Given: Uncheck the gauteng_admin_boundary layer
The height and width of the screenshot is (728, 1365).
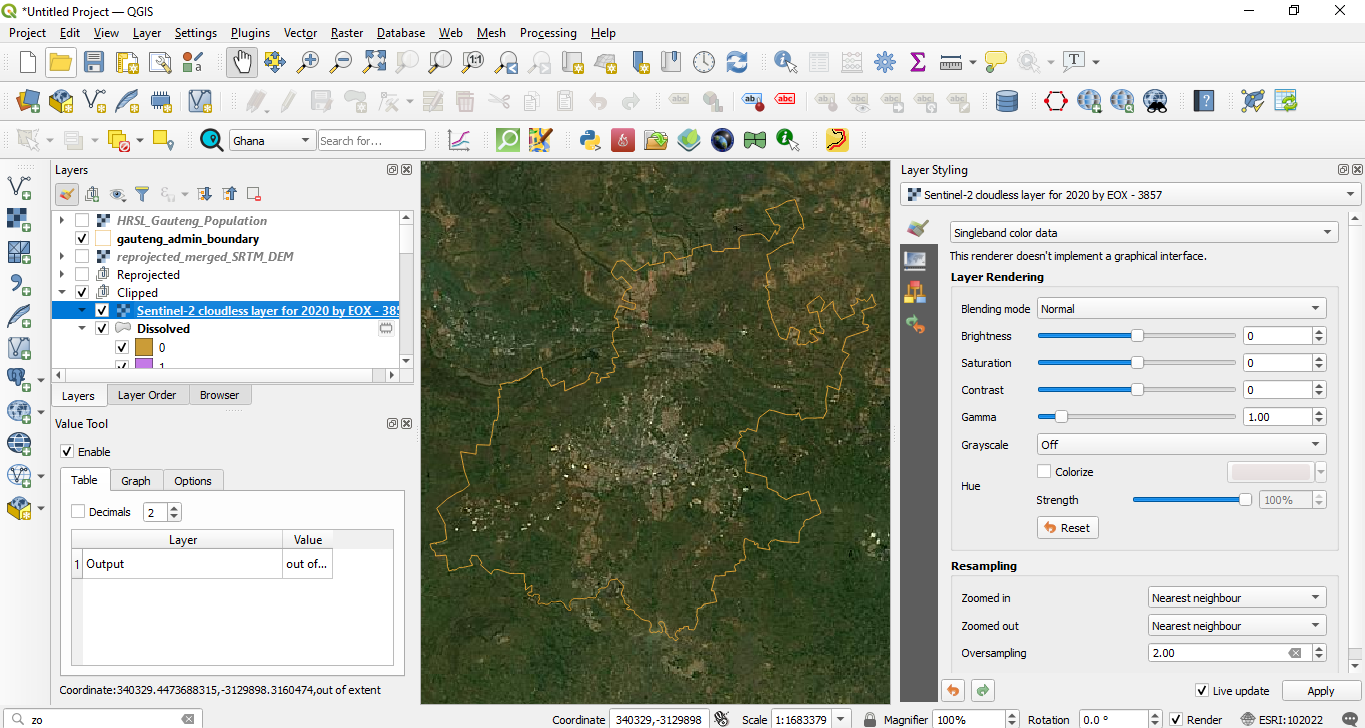Looking at the screenshot, I should [82, 238].
